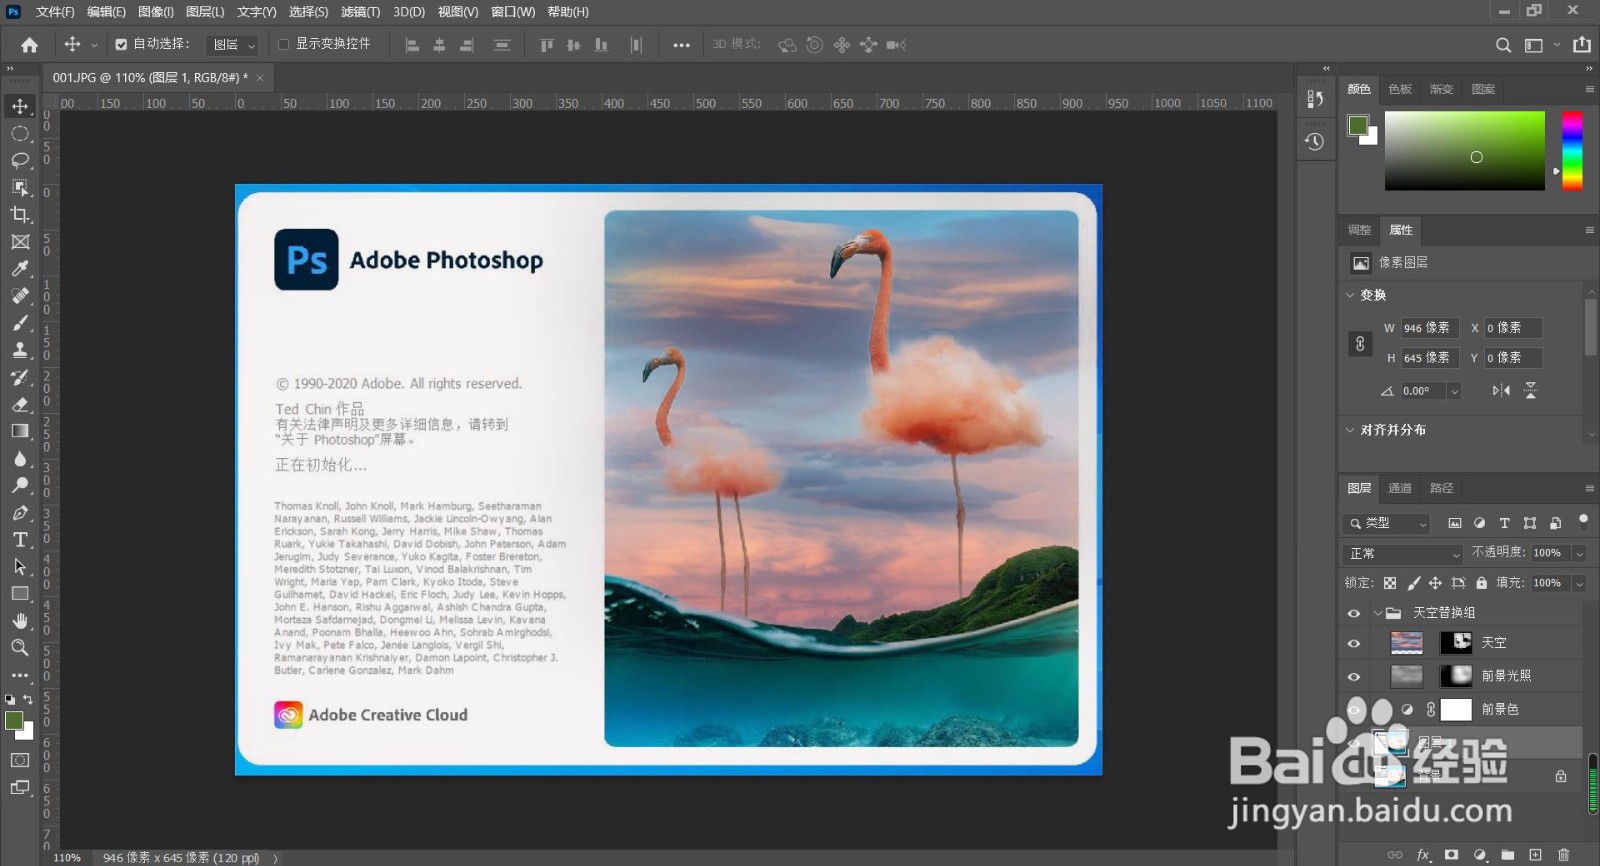1600x866 pixels.
Task: Click the add layer style fx button
Action: [1423, 855]
